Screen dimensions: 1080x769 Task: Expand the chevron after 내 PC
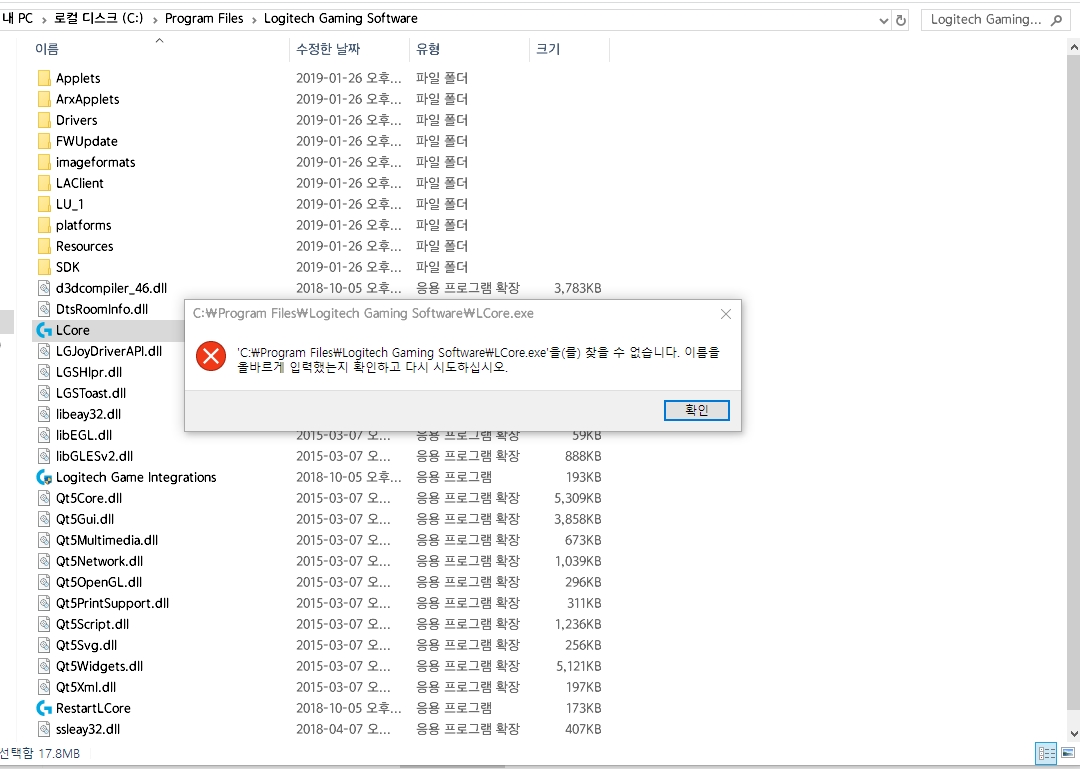43,20
